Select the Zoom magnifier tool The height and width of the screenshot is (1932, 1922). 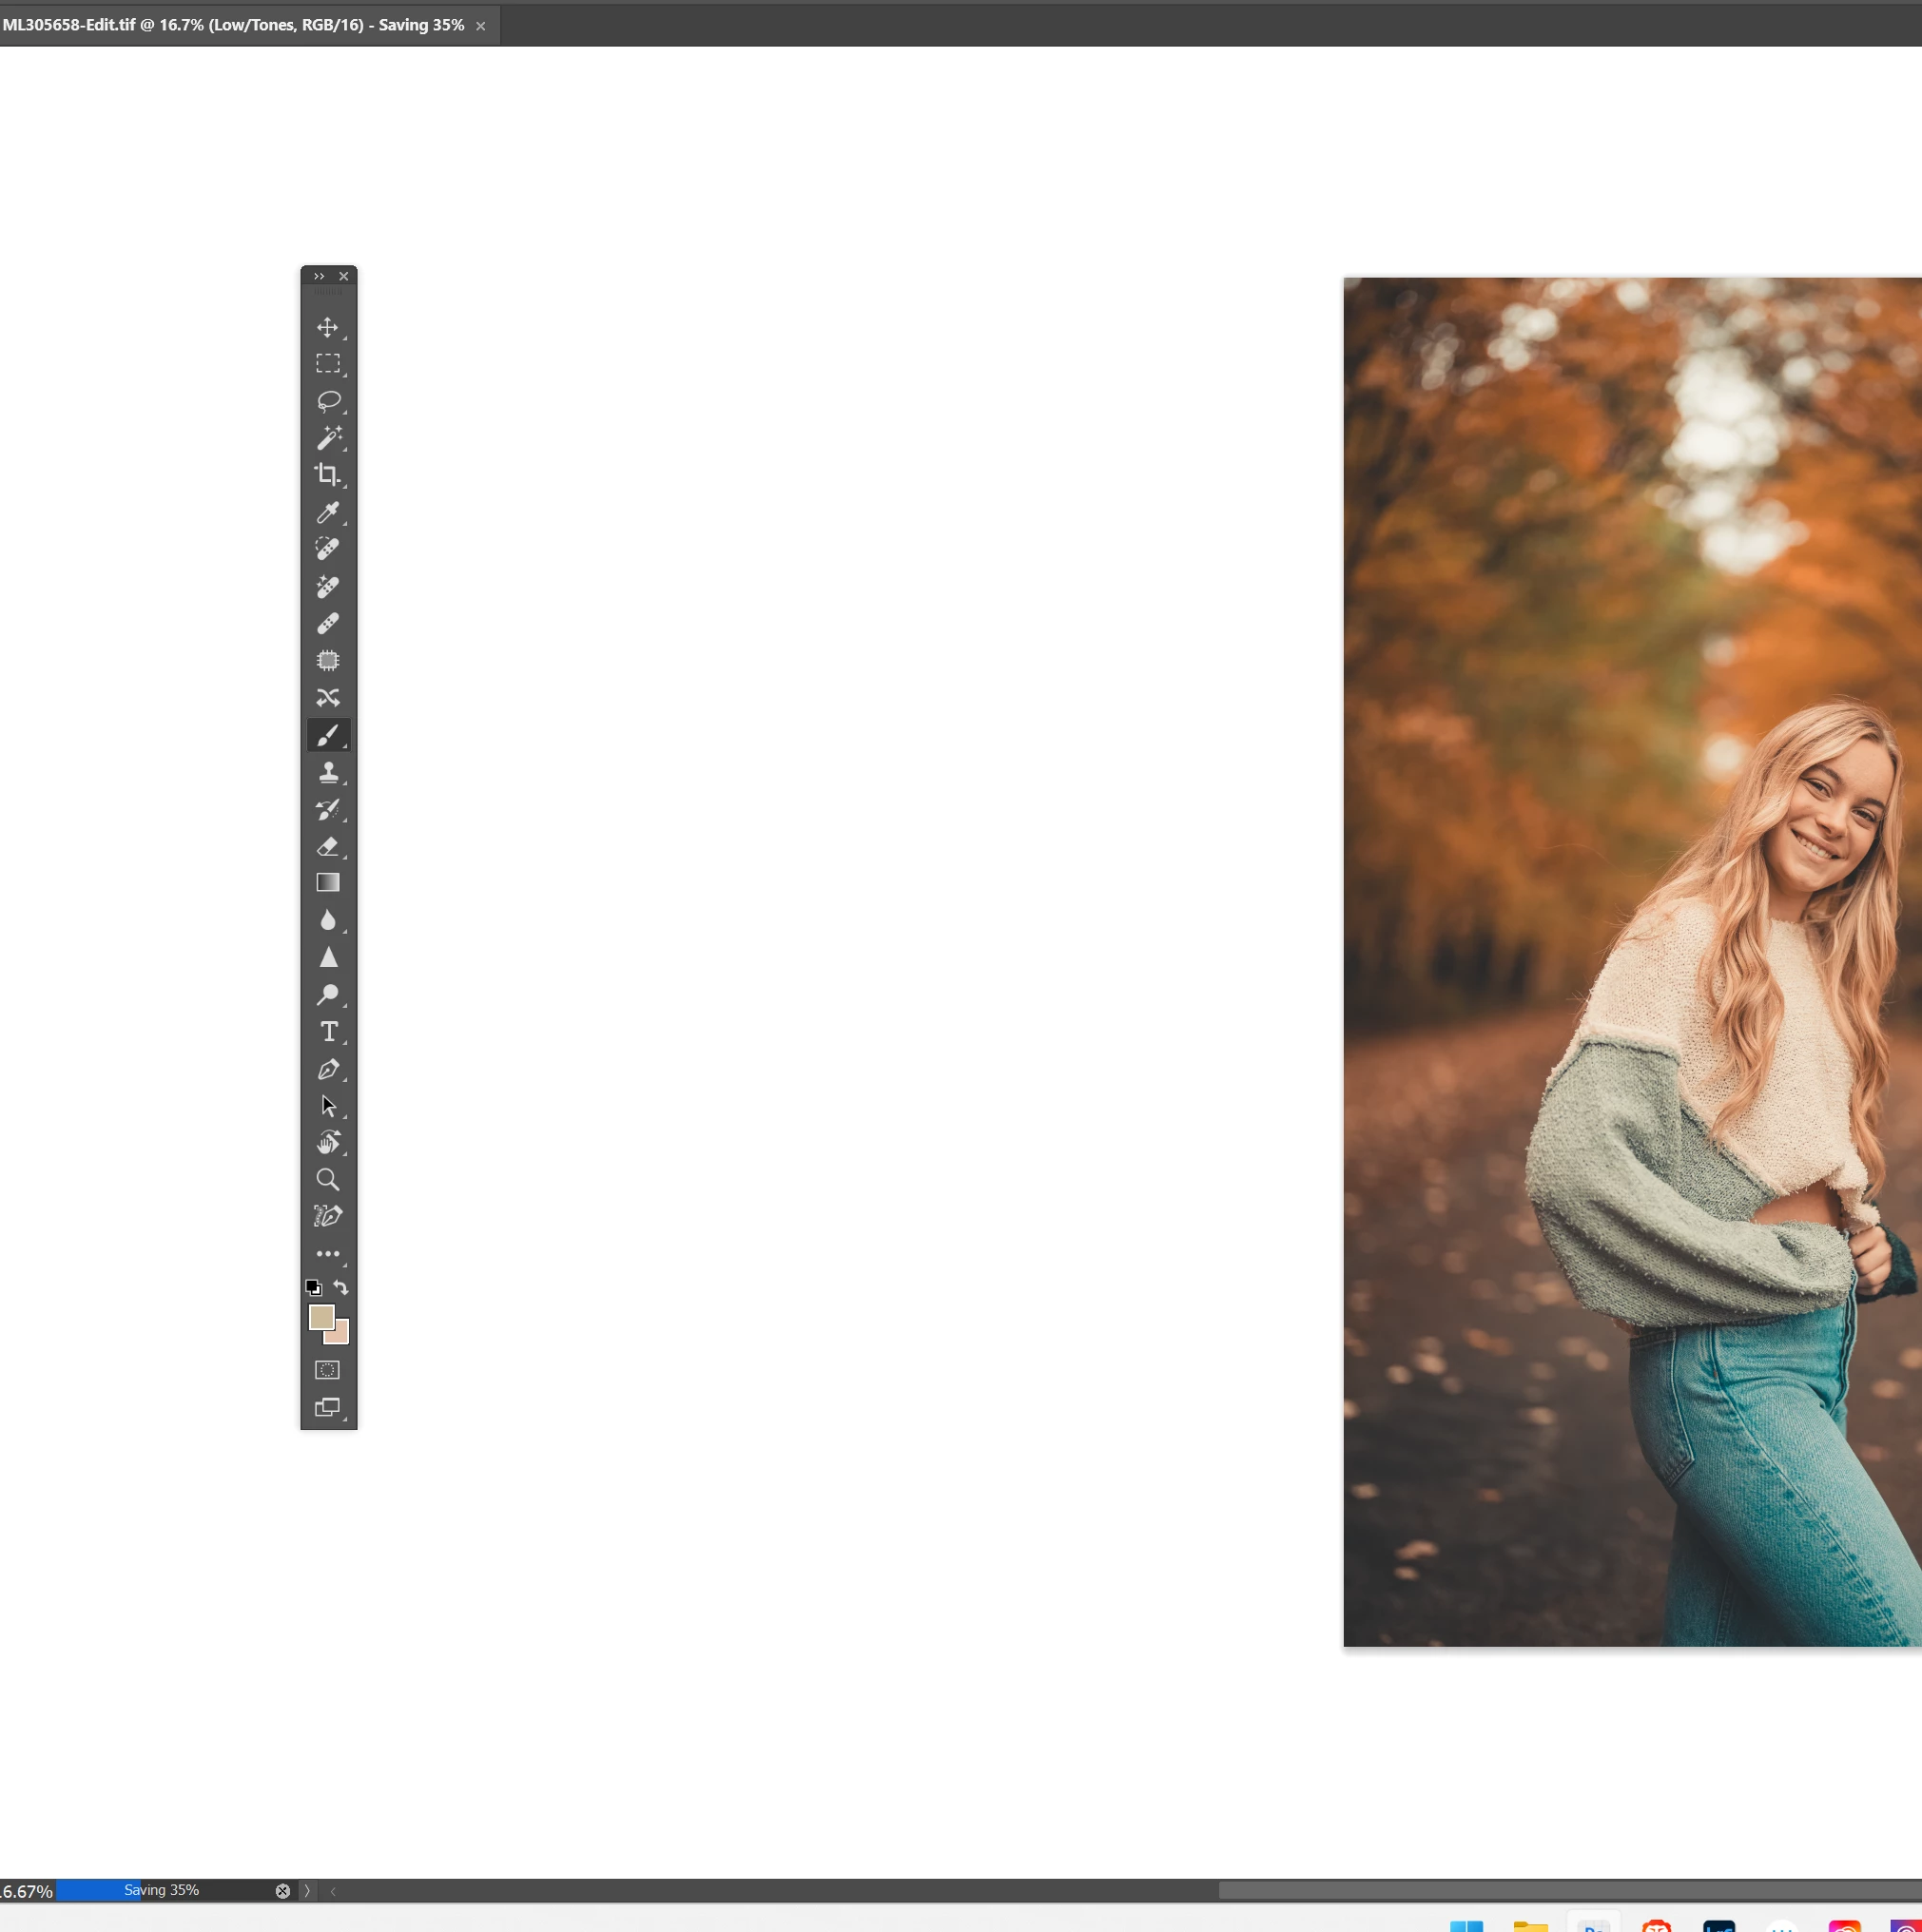[327, 1179]
